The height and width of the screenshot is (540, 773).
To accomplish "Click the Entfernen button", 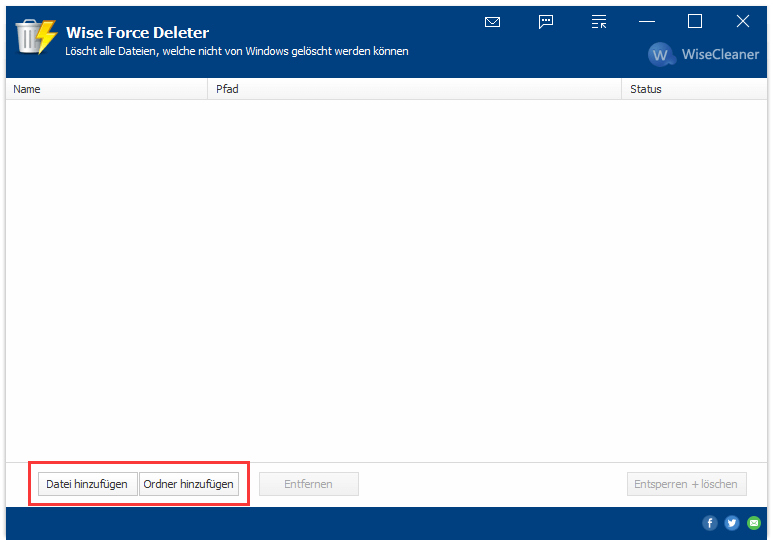I will pos(309,484).
